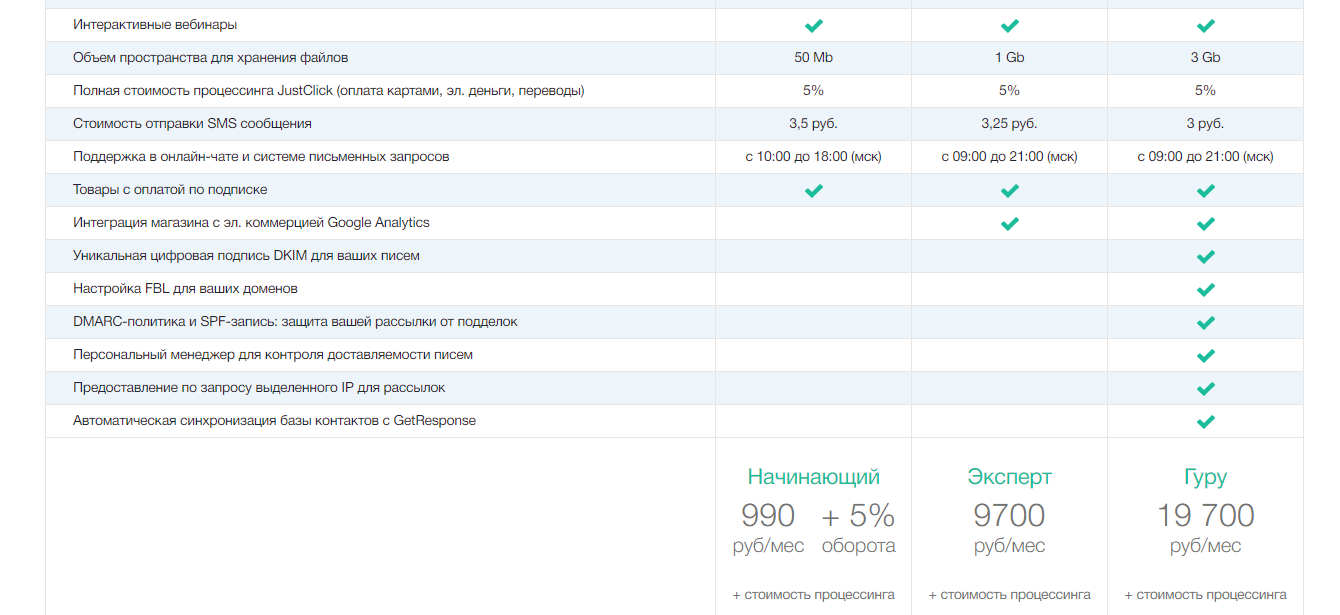This screenshot has height=615, width=1340.
Task: Select the Гуру plan title
Action: 1205,477
